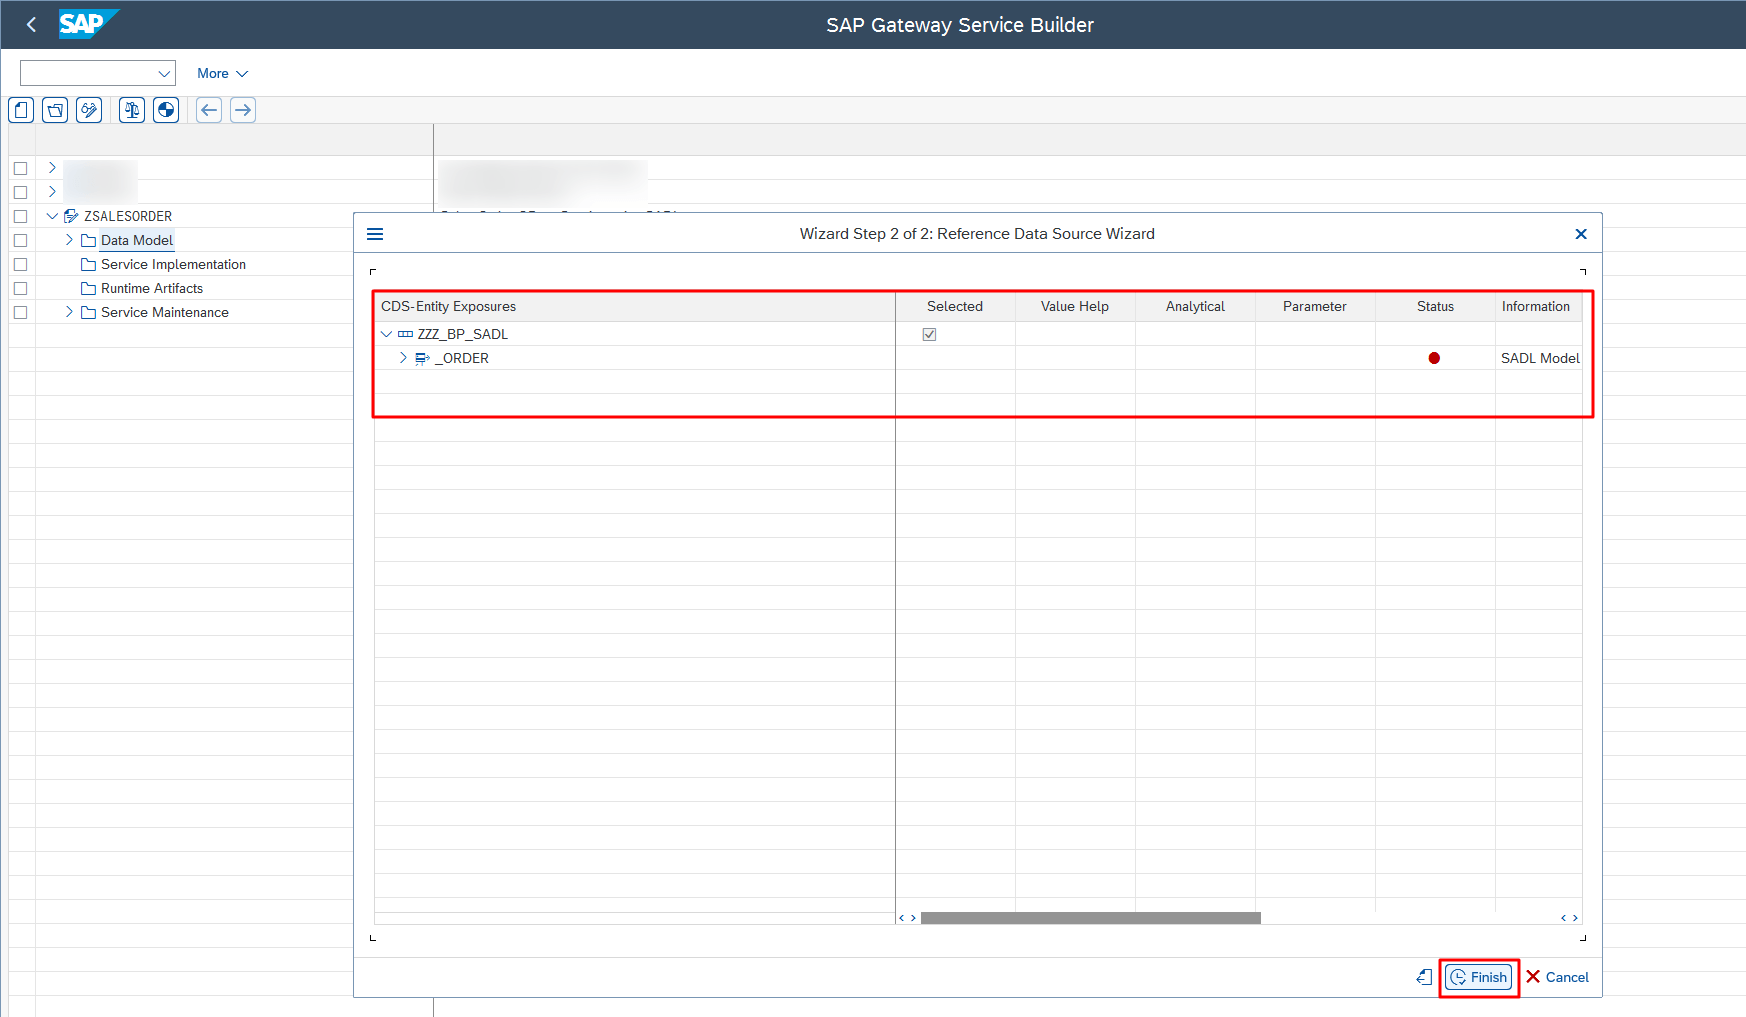Open the wizard dialog hamburger menu
This screenshot has height=1017, width=1746.
(375, 234)
